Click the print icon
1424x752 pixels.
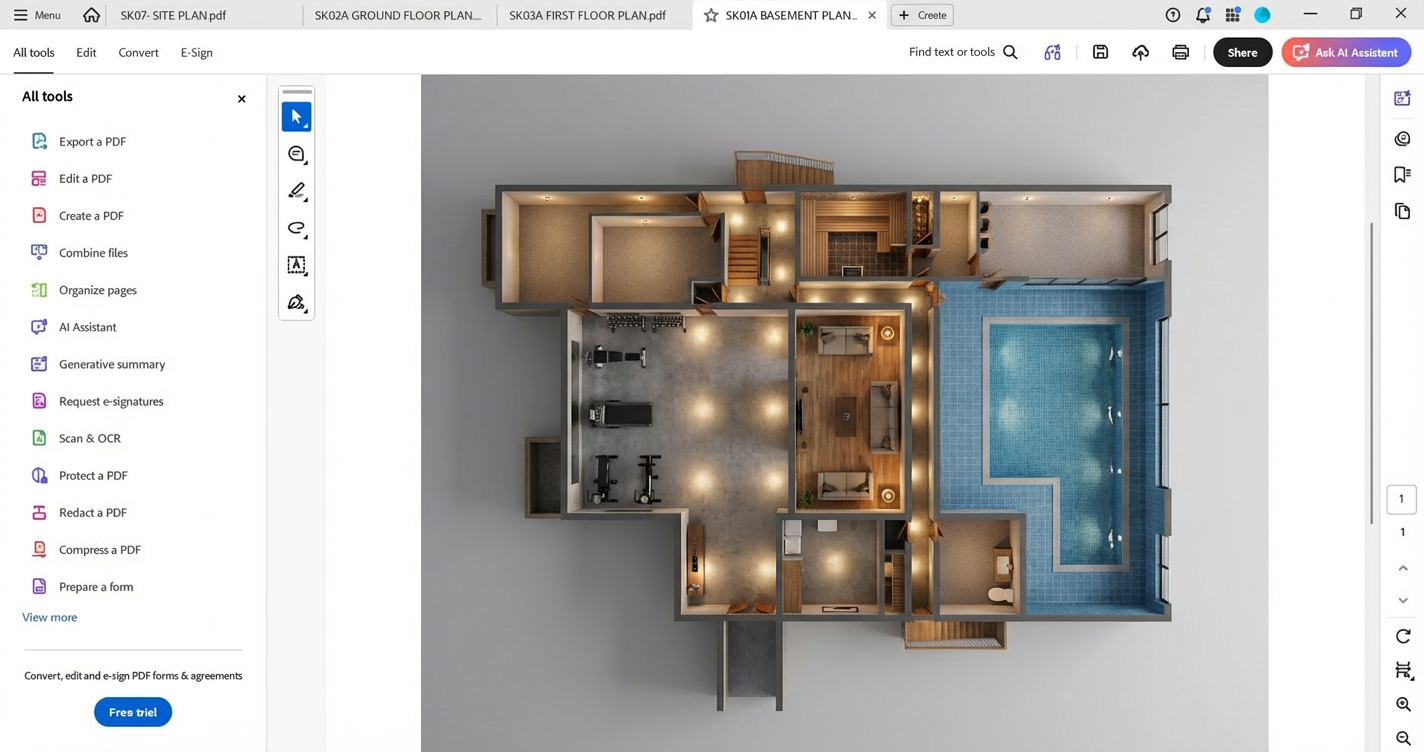(1180, 52)
